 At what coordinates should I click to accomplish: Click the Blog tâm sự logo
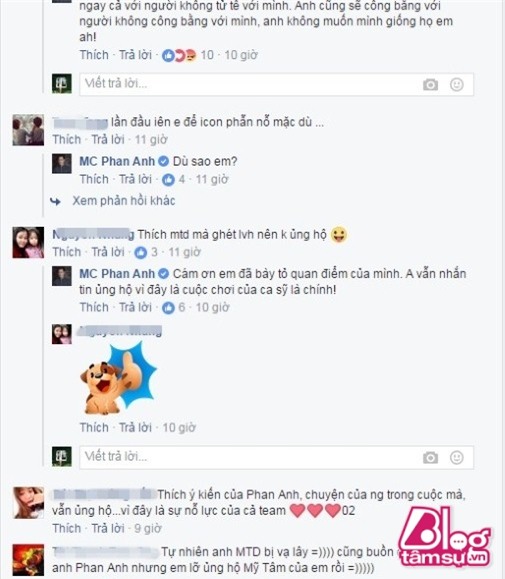(444, 537)
